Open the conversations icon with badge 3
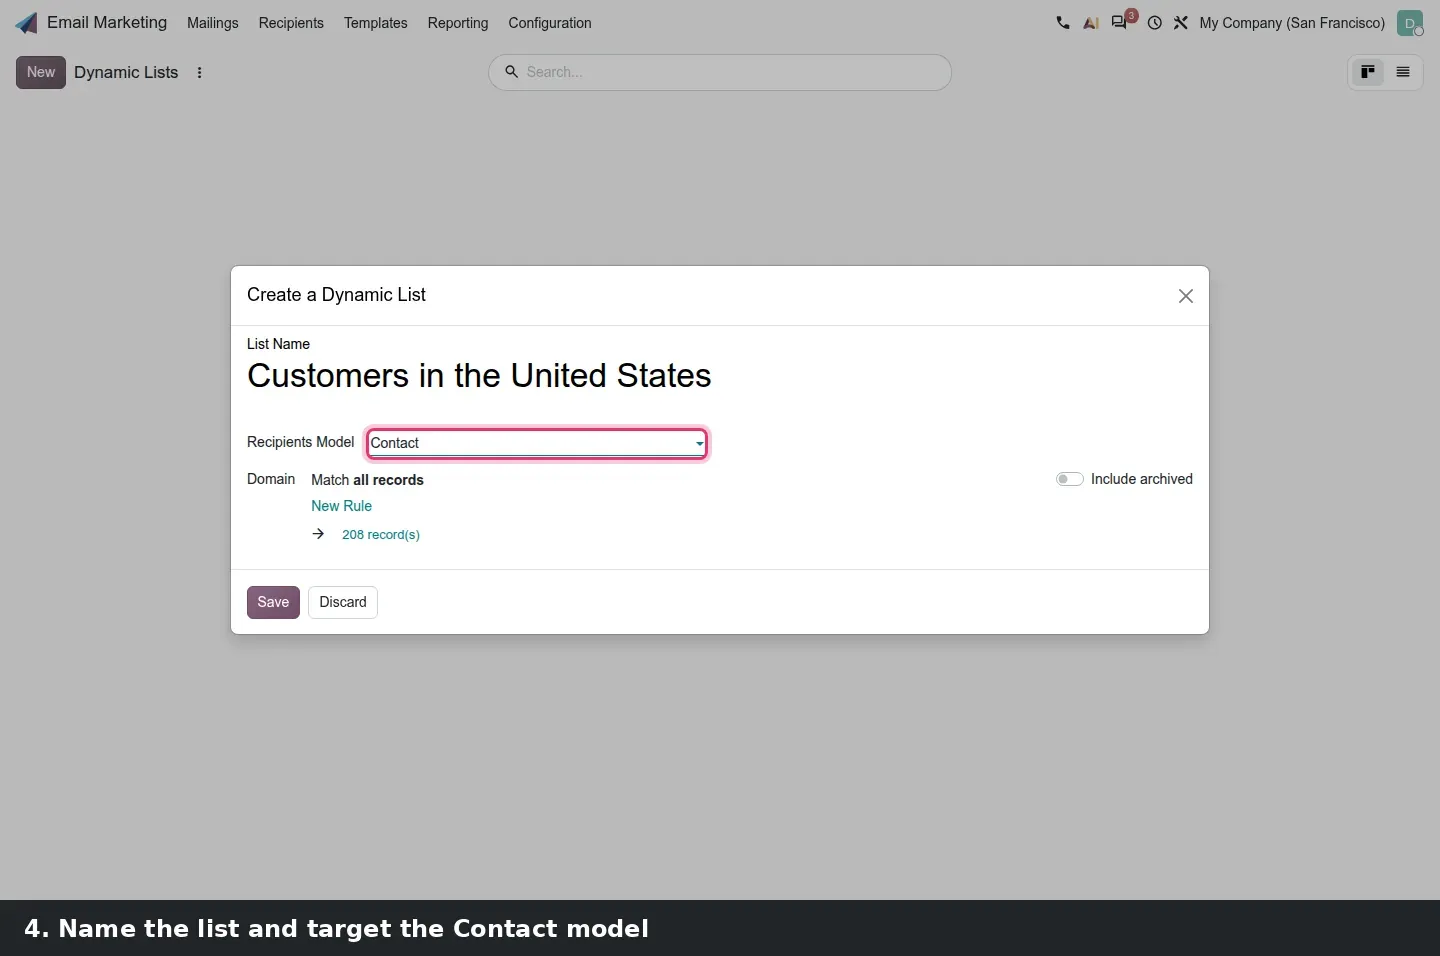Viewport: 1440px width, 956px height. point(1122,21)
